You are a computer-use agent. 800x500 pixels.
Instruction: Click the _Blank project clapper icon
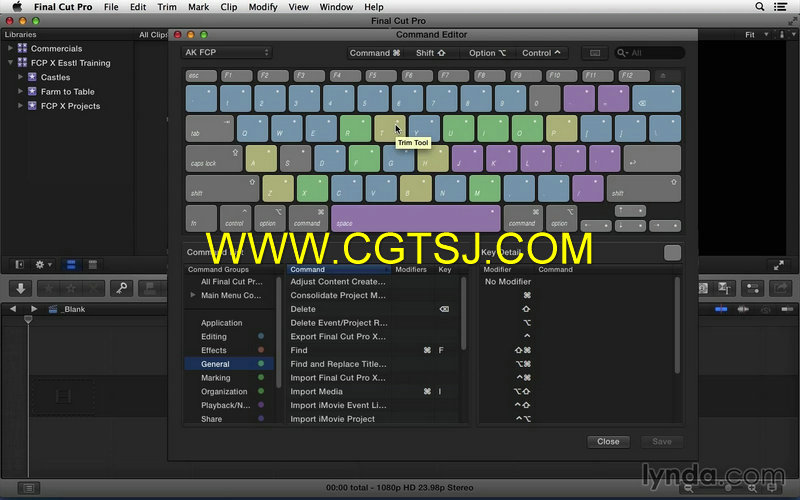coord(53,309)
